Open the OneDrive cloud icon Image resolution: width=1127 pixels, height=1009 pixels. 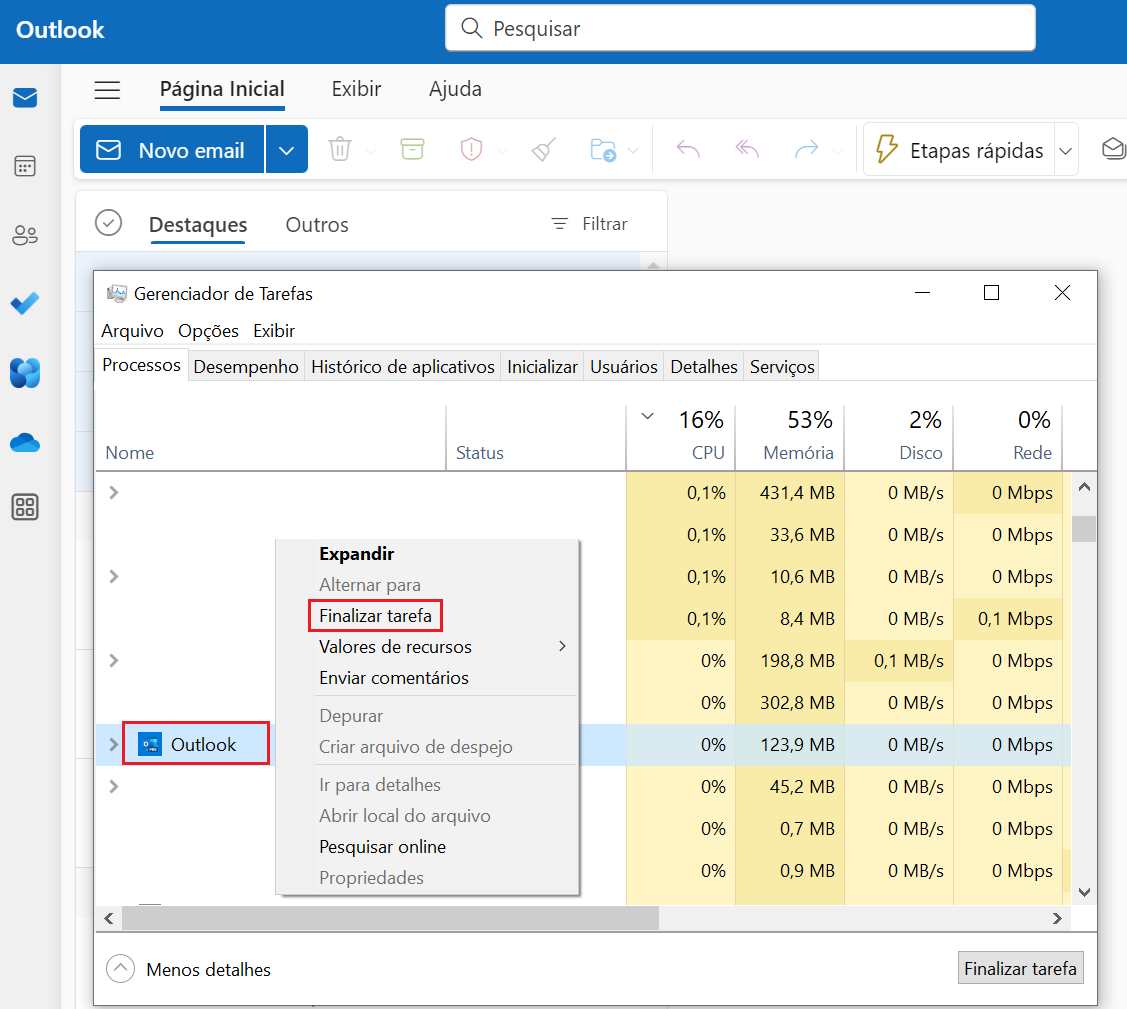pos(25,443)
